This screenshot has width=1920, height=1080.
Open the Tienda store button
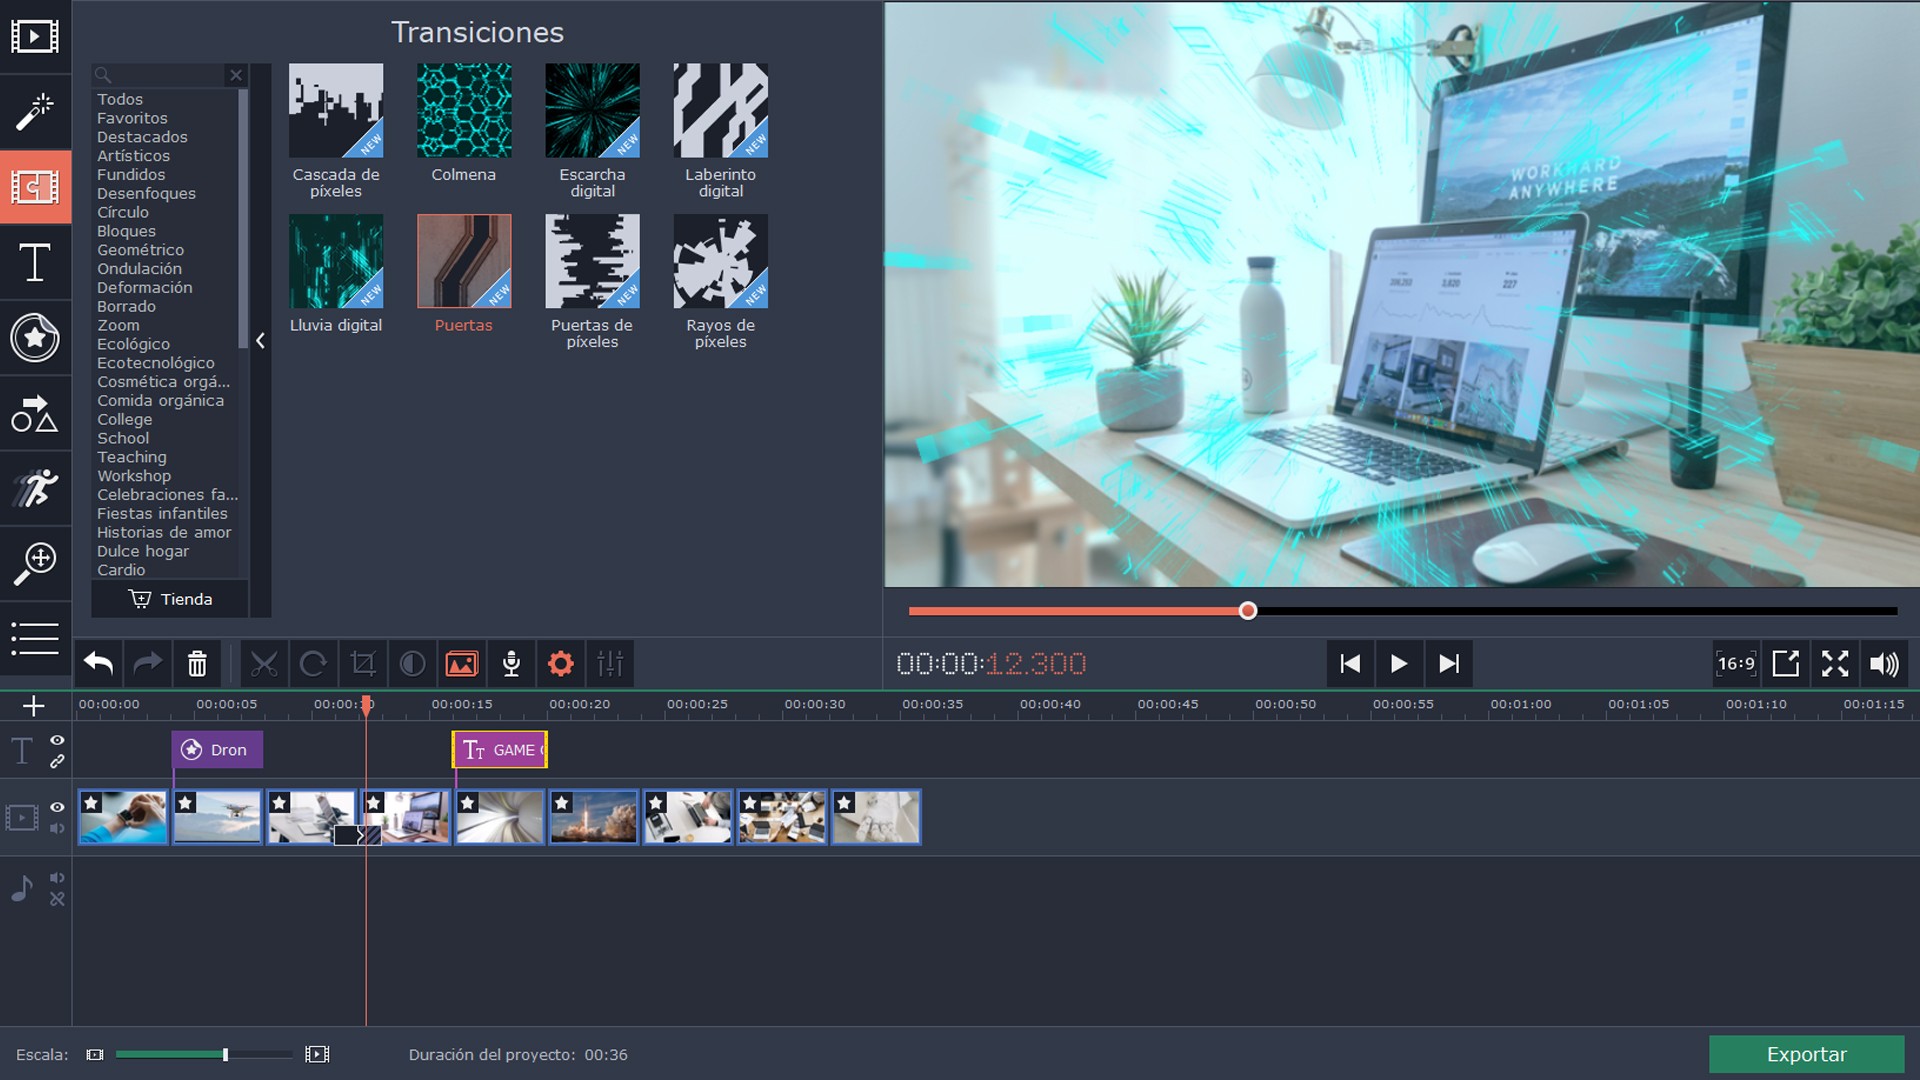[x=171, y=599]
